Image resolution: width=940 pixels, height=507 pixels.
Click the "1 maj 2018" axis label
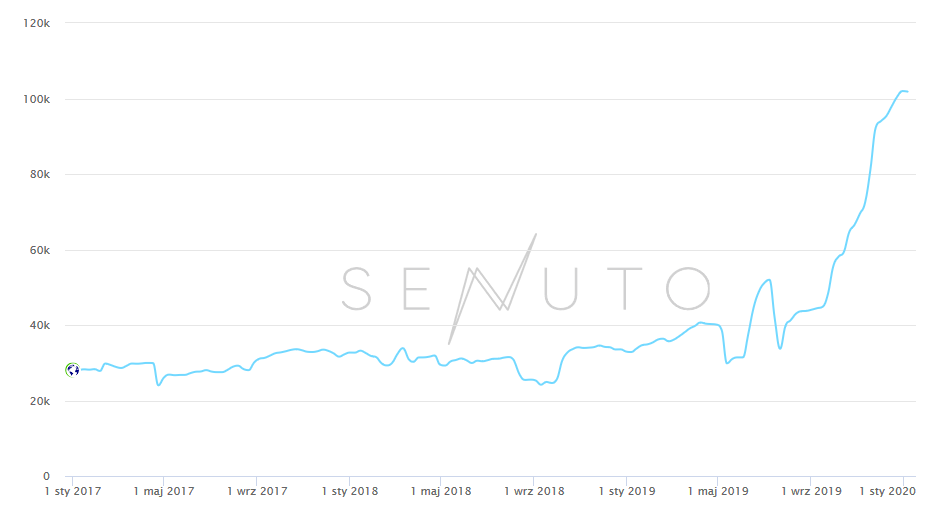[441, 492]
